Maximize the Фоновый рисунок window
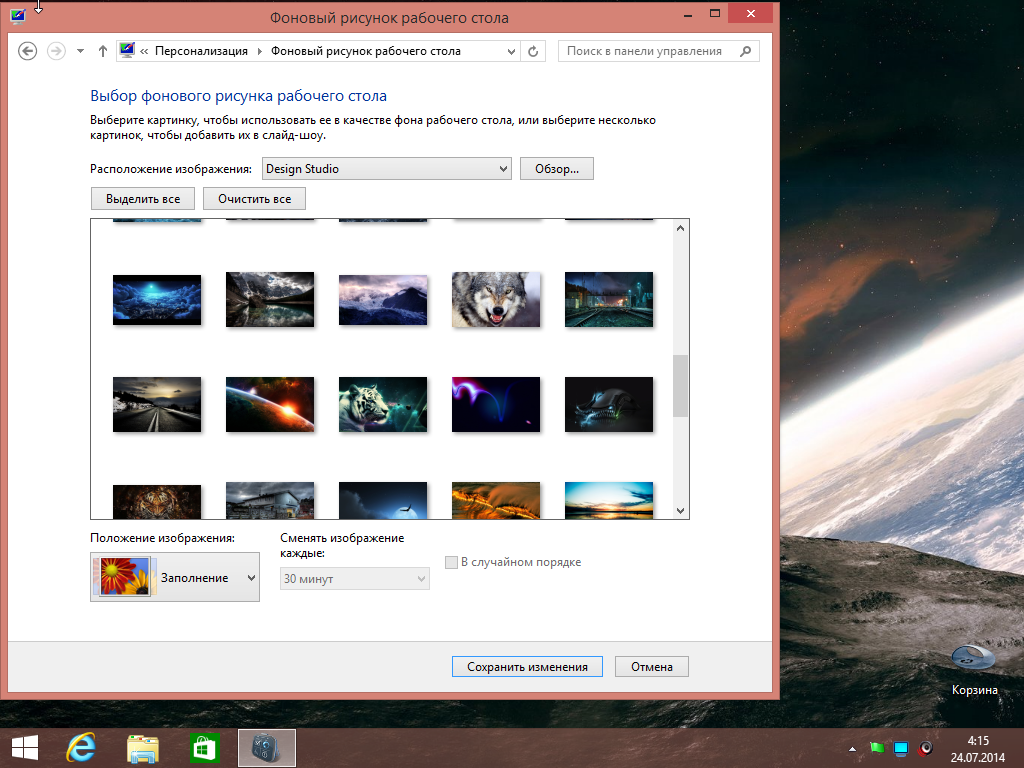1024x768 pixels. point(715,14)
